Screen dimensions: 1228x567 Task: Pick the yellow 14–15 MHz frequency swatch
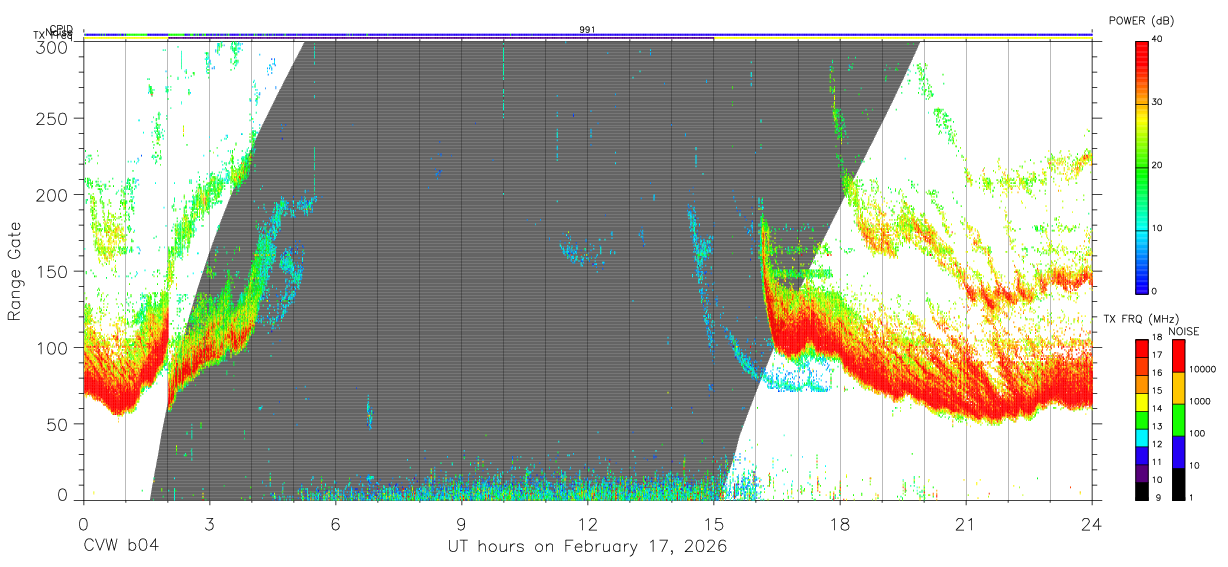click(1141, 402)
